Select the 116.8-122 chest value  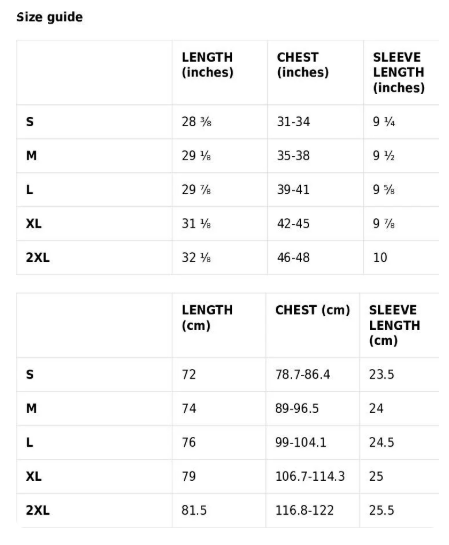(x=304, y=510)
